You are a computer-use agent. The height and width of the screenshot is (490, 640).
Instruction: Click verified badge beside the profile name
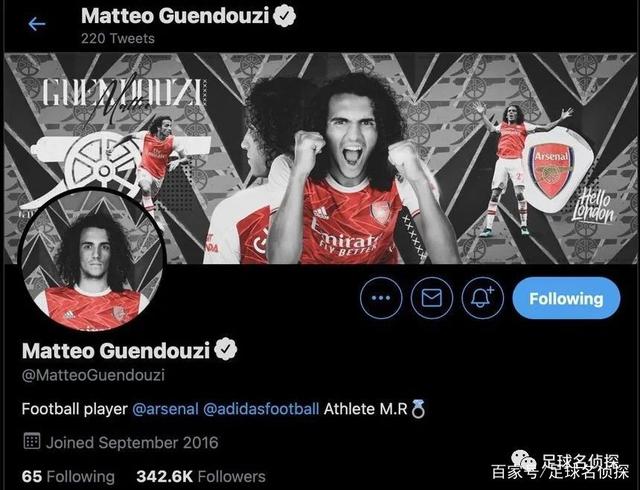[229, 350]
